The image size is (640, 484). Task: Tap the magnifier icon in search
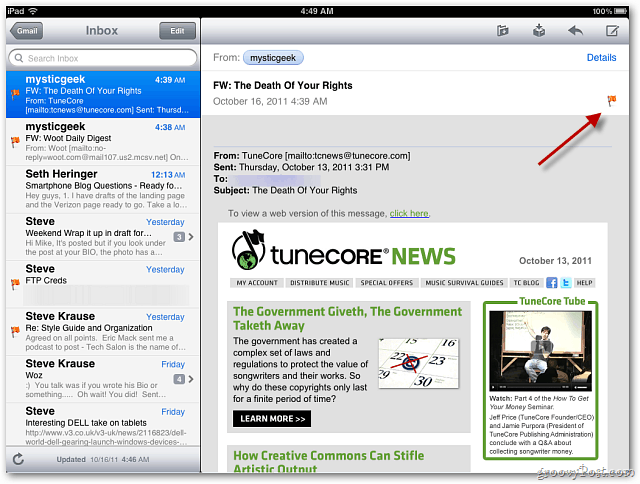19,58
